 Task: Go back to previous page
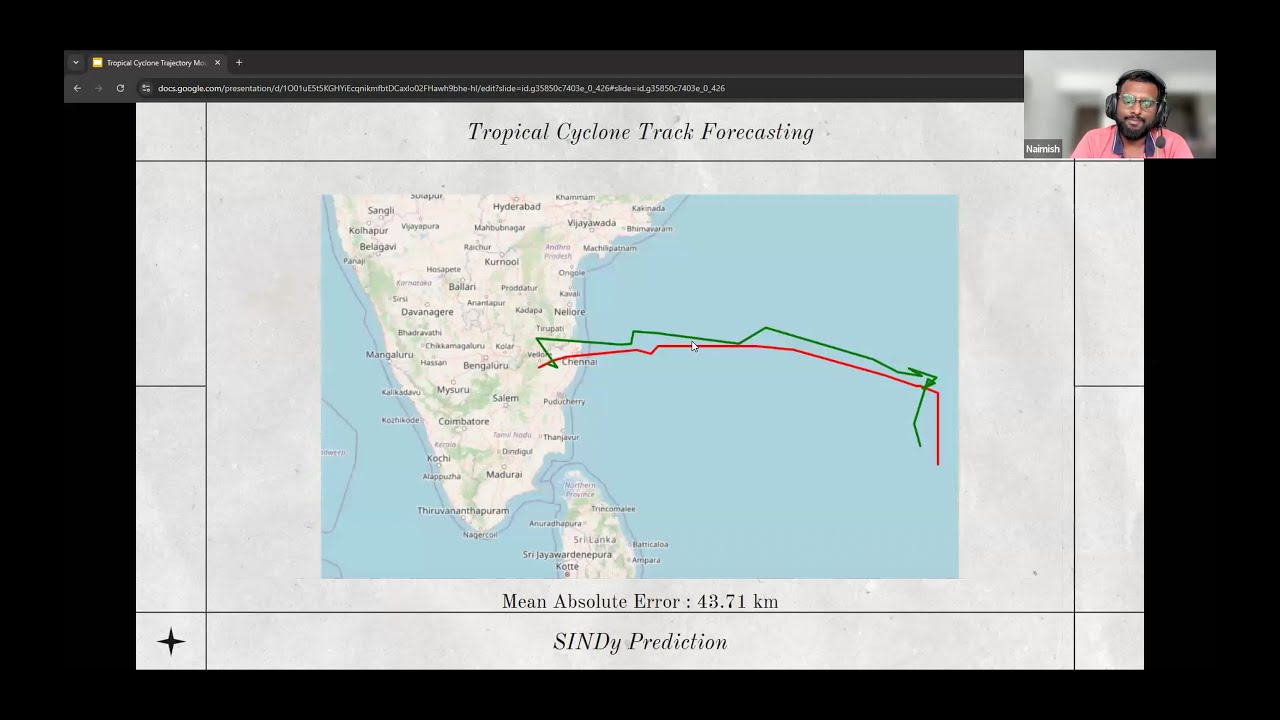tap(77, 88)
